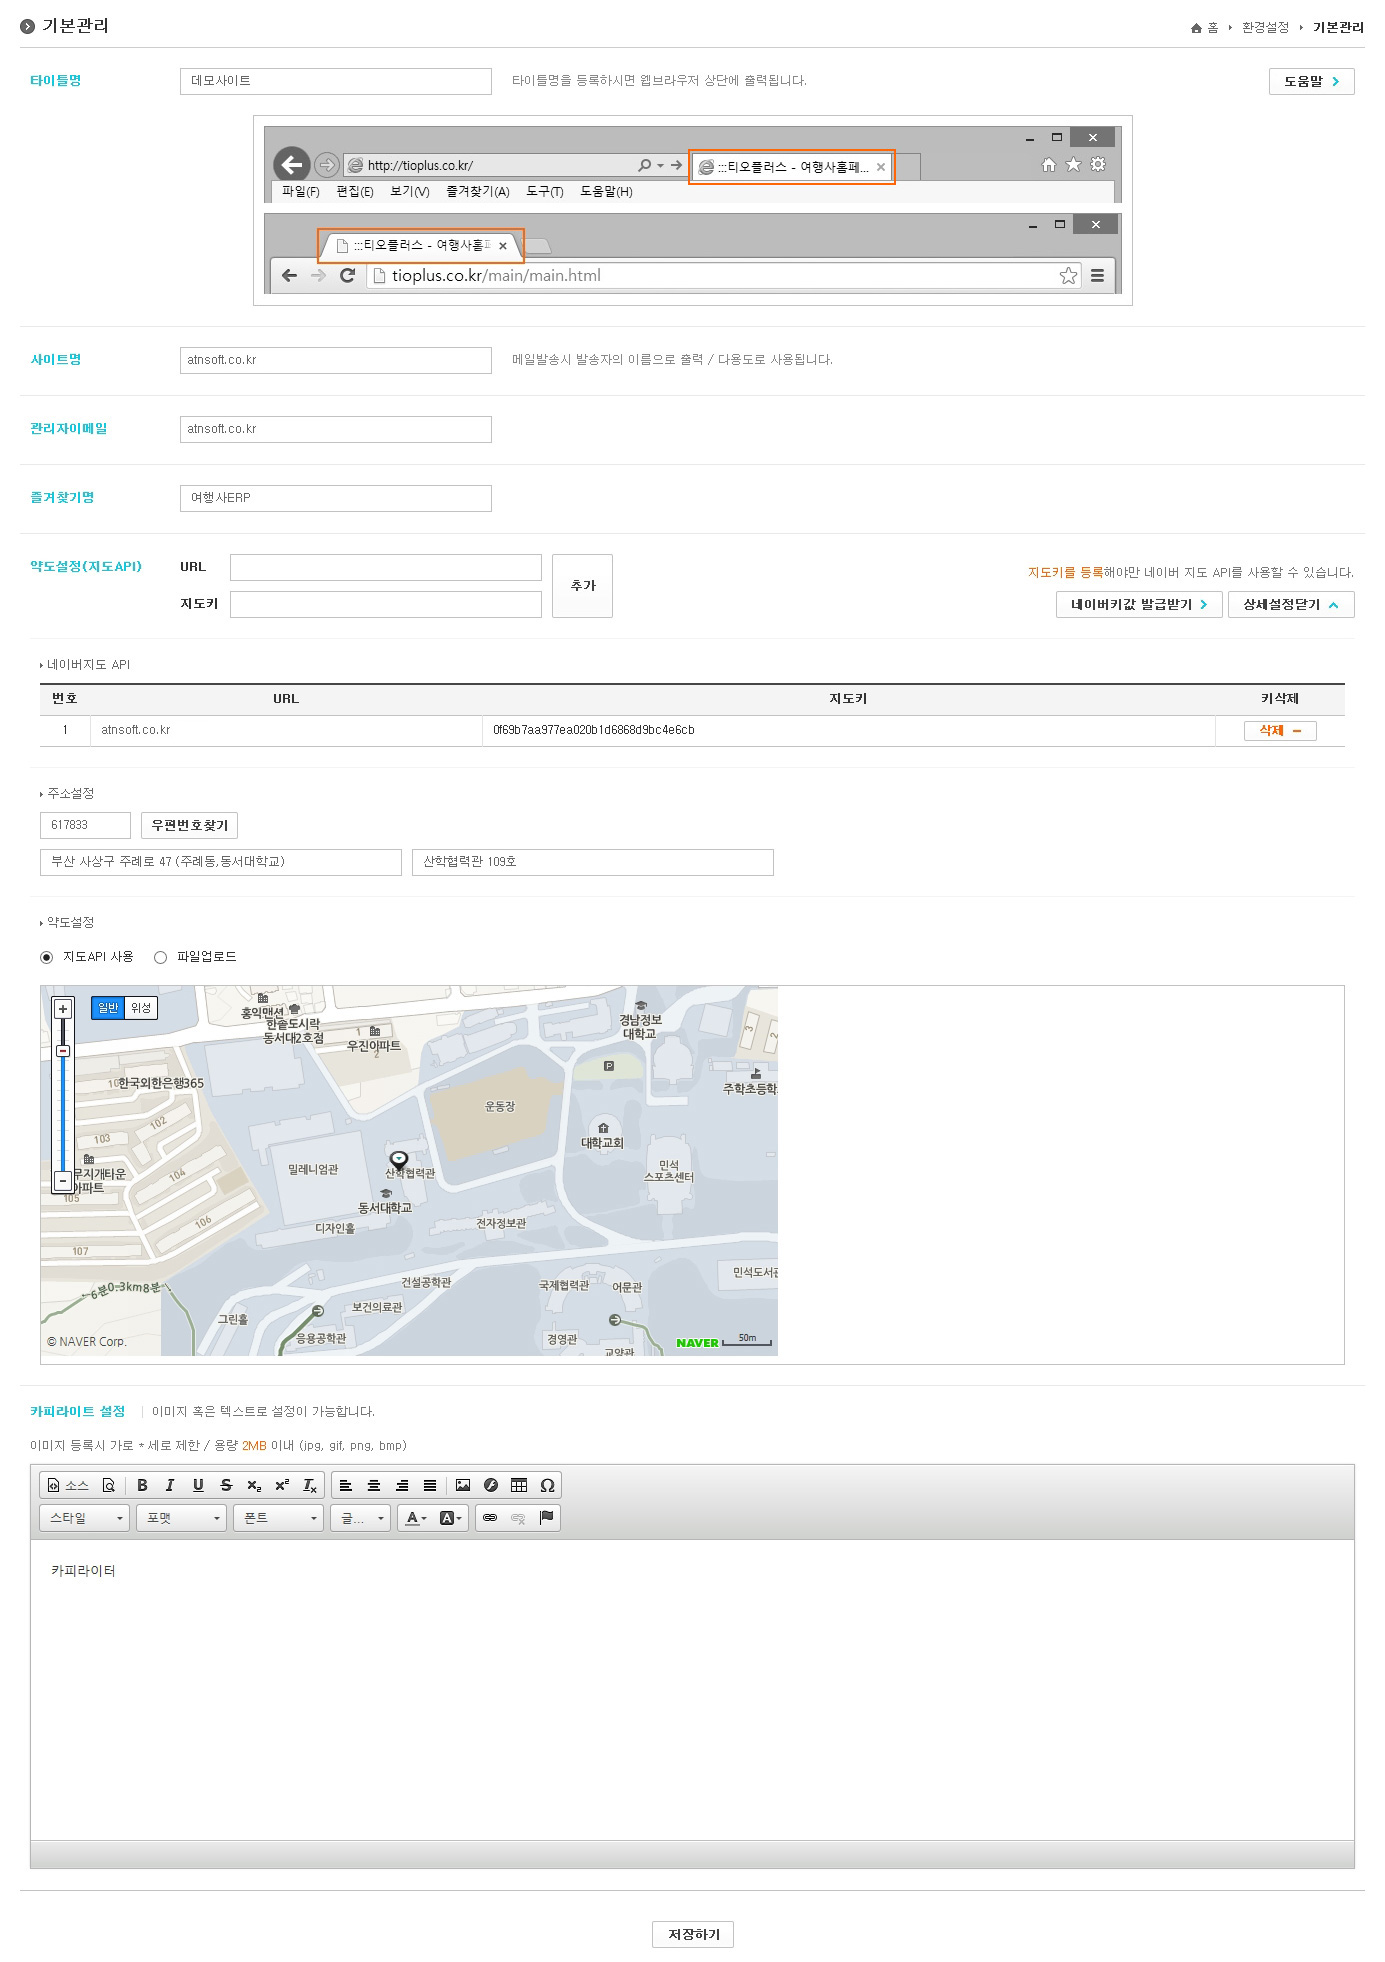Select the 지도API 사용 radio option
The image size is (1385, 1962).
click(x=47, y=957)
